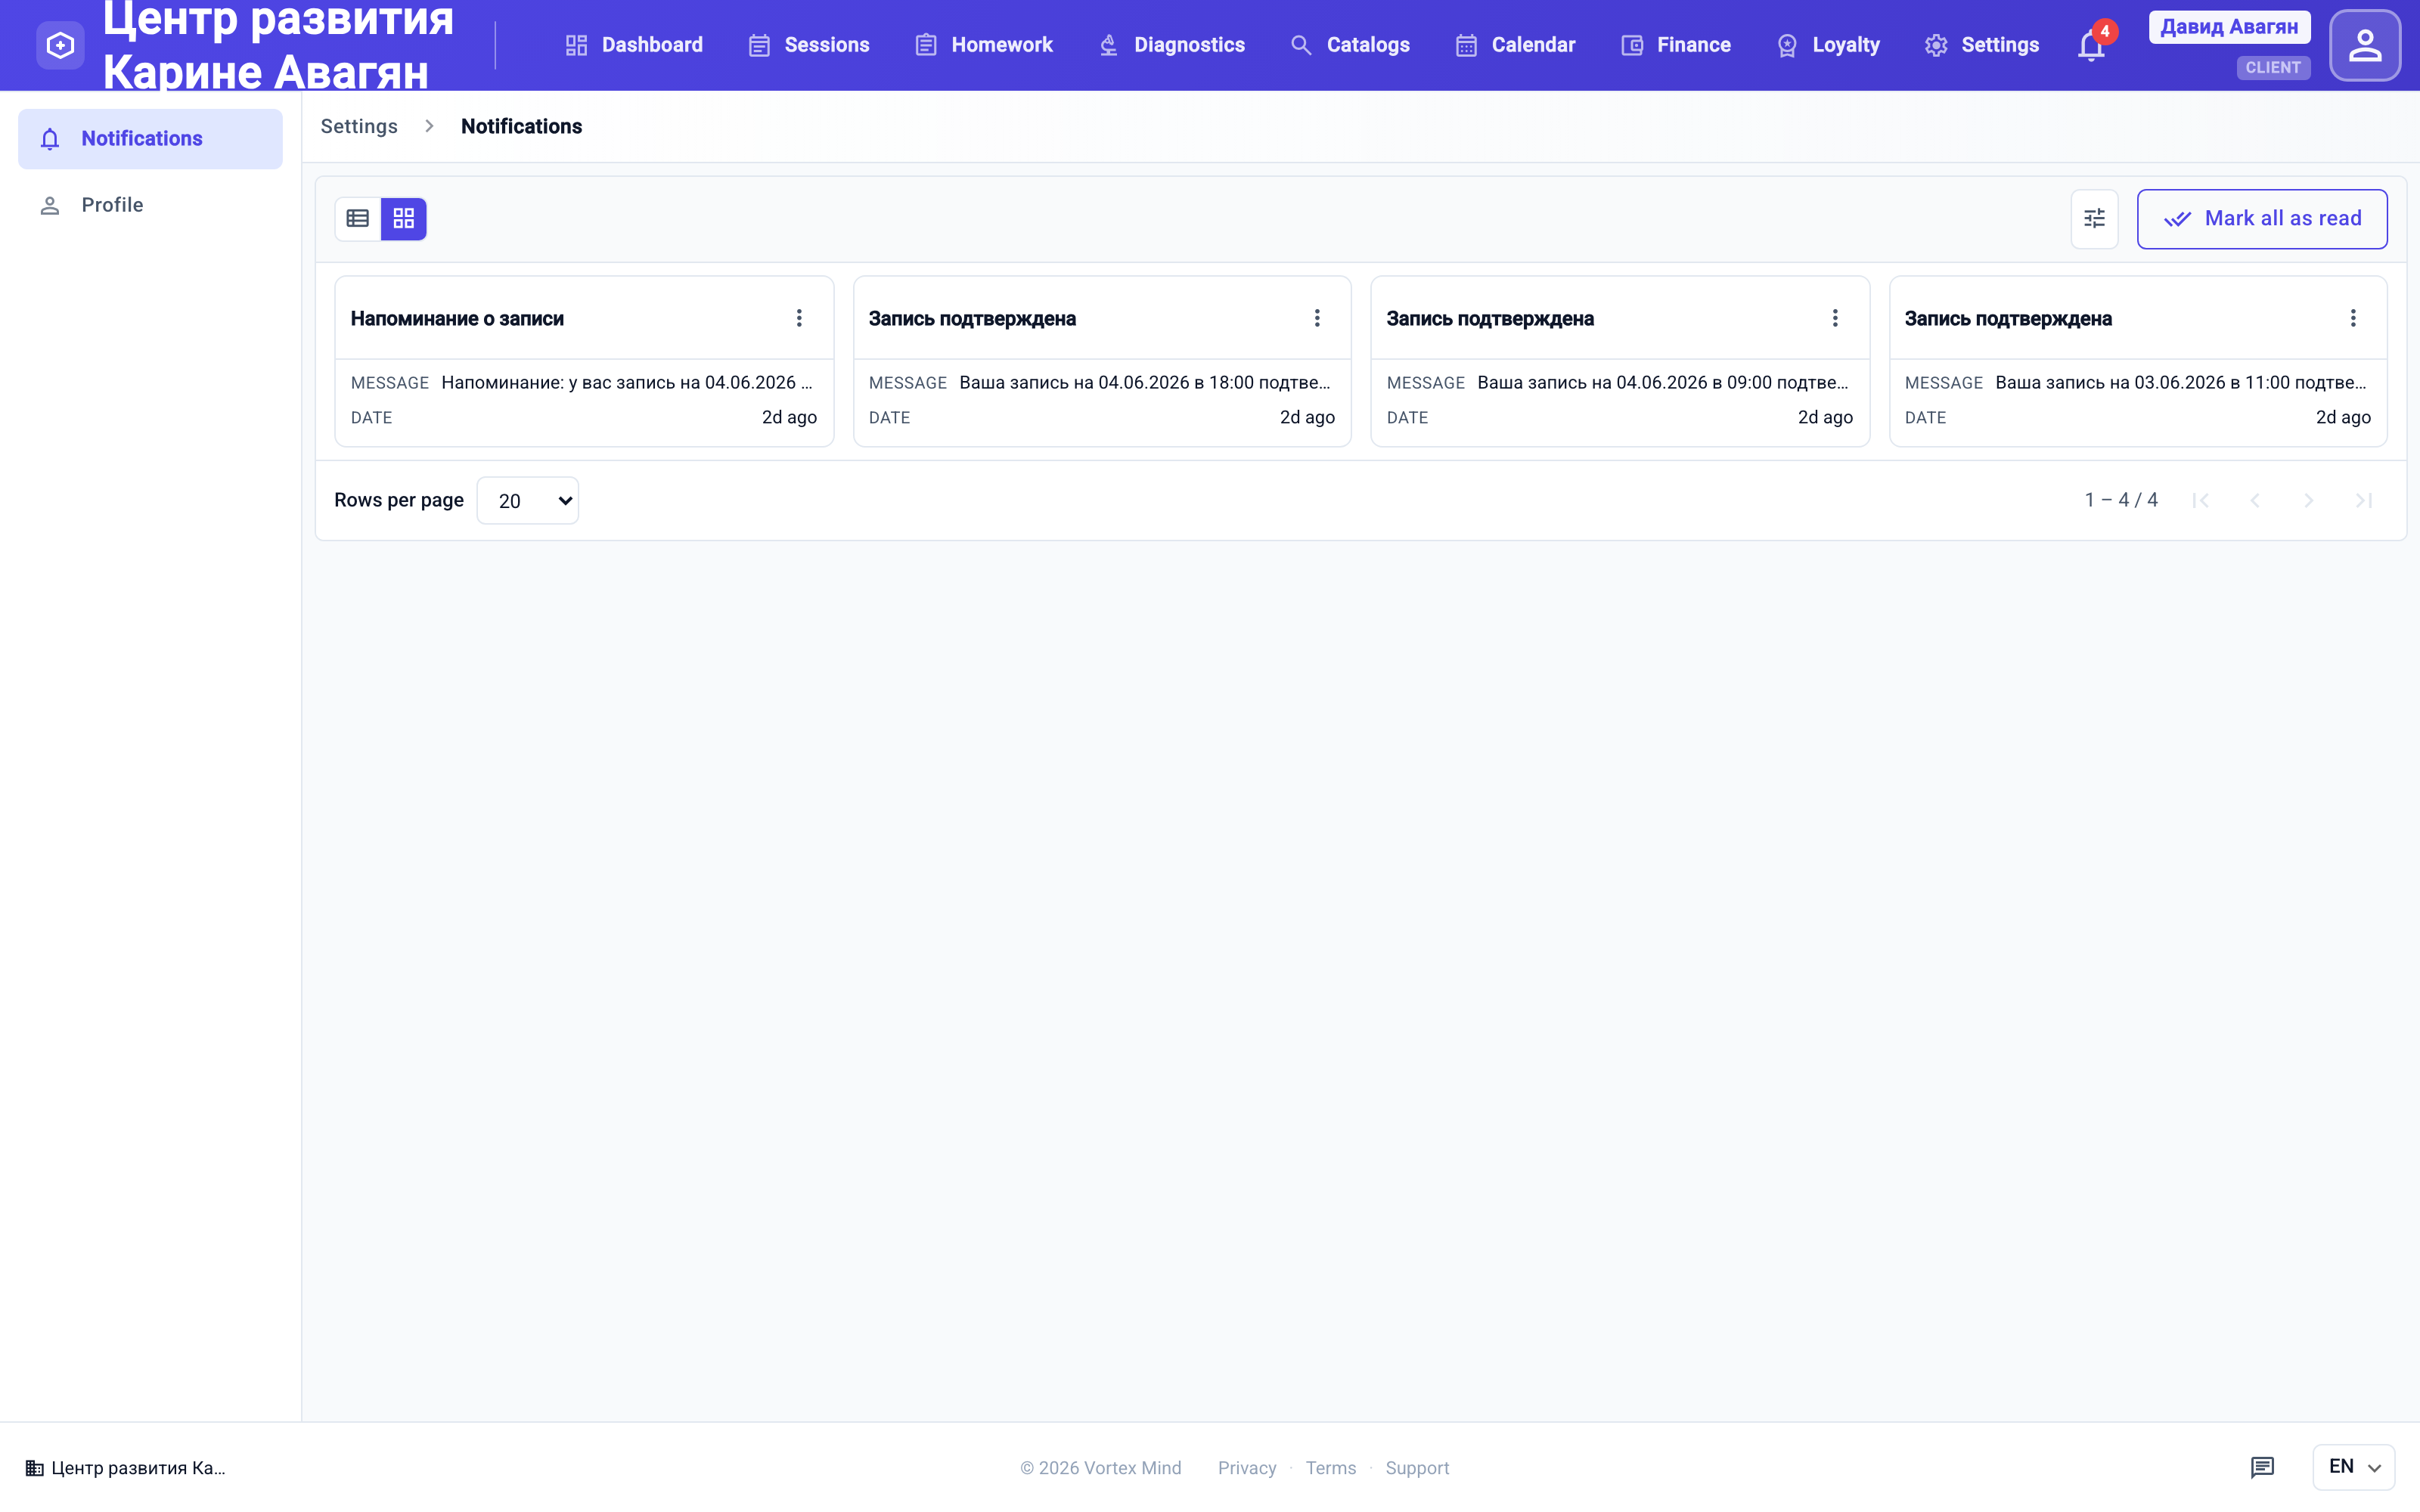Open the filter settings icon
2420x1512 pixels.
click(2094, 218)
